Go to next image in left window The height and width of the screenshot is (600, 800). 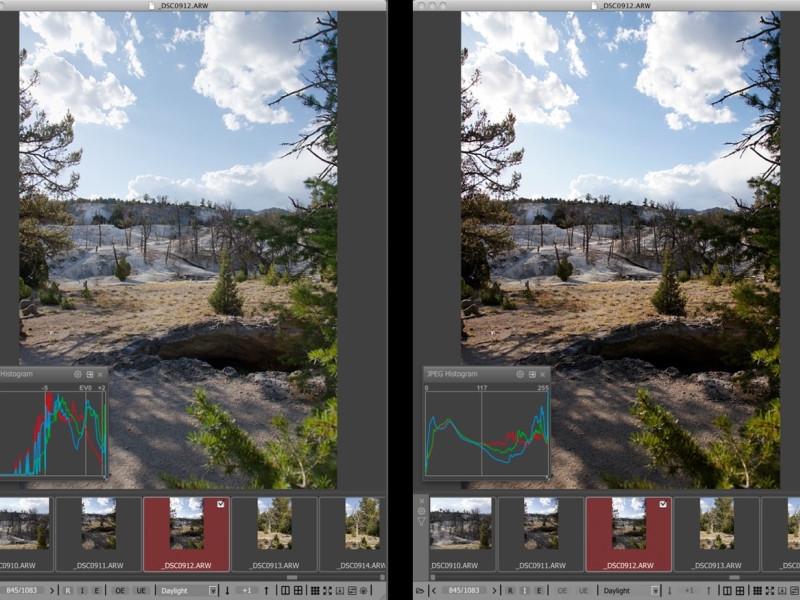tap(52, 590)
